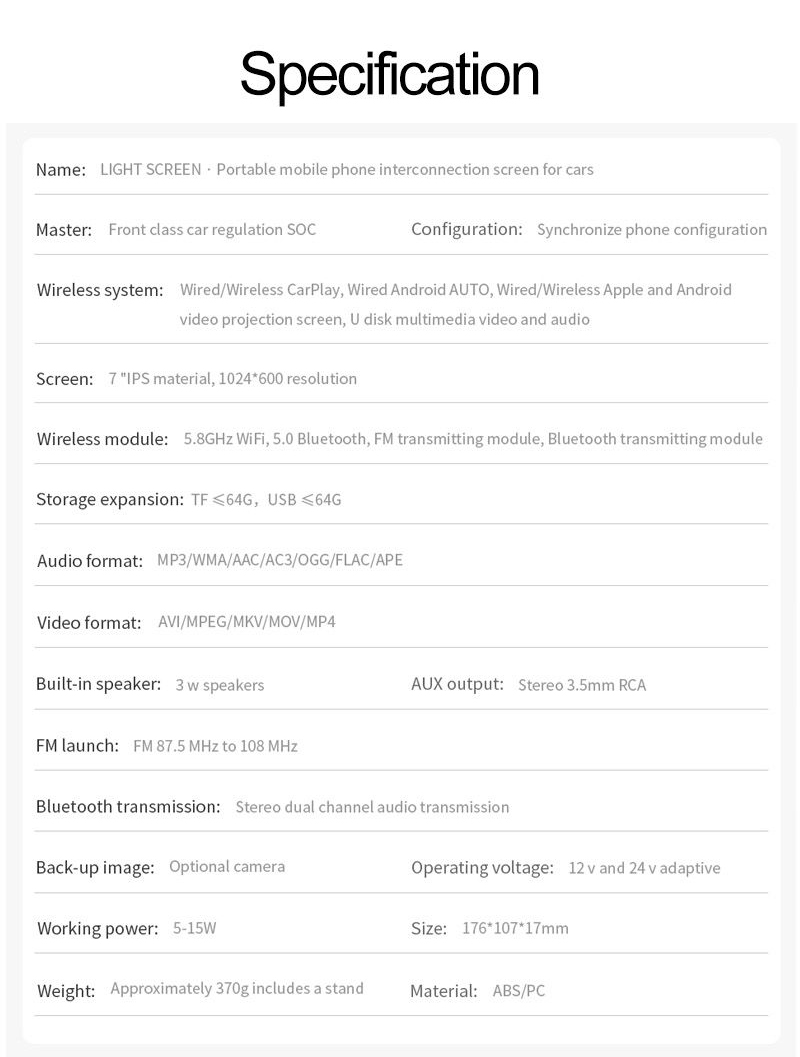Click the Operating voltage label
The width and height of the screenshot is (800, 1057).
(482, 867)
